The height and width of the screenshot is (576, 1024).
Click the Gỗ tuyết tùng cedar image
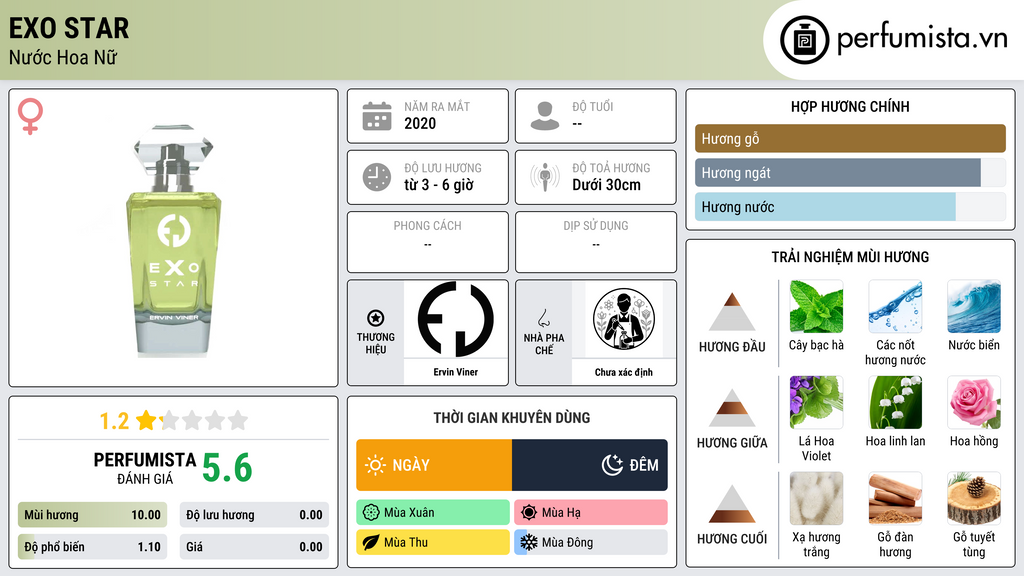point(974,499)
